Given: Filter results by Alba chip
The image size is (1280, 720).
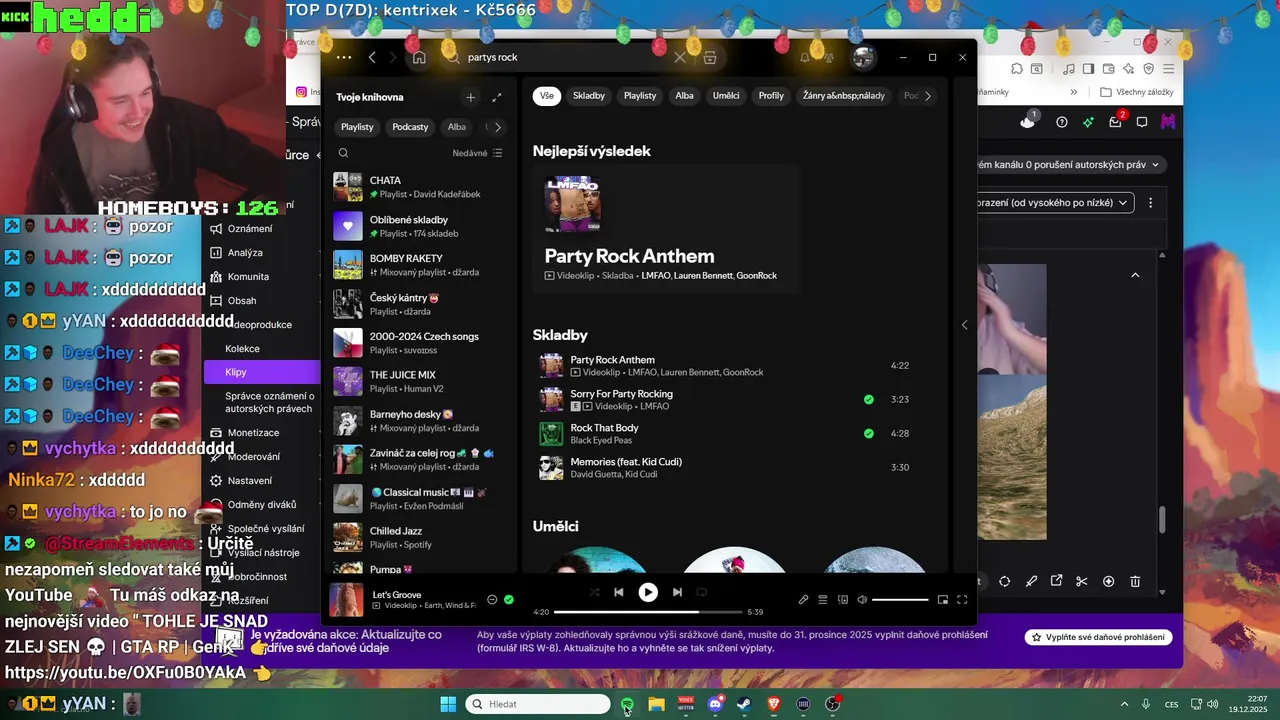Looking at the screenshot, I should [684, 96].
